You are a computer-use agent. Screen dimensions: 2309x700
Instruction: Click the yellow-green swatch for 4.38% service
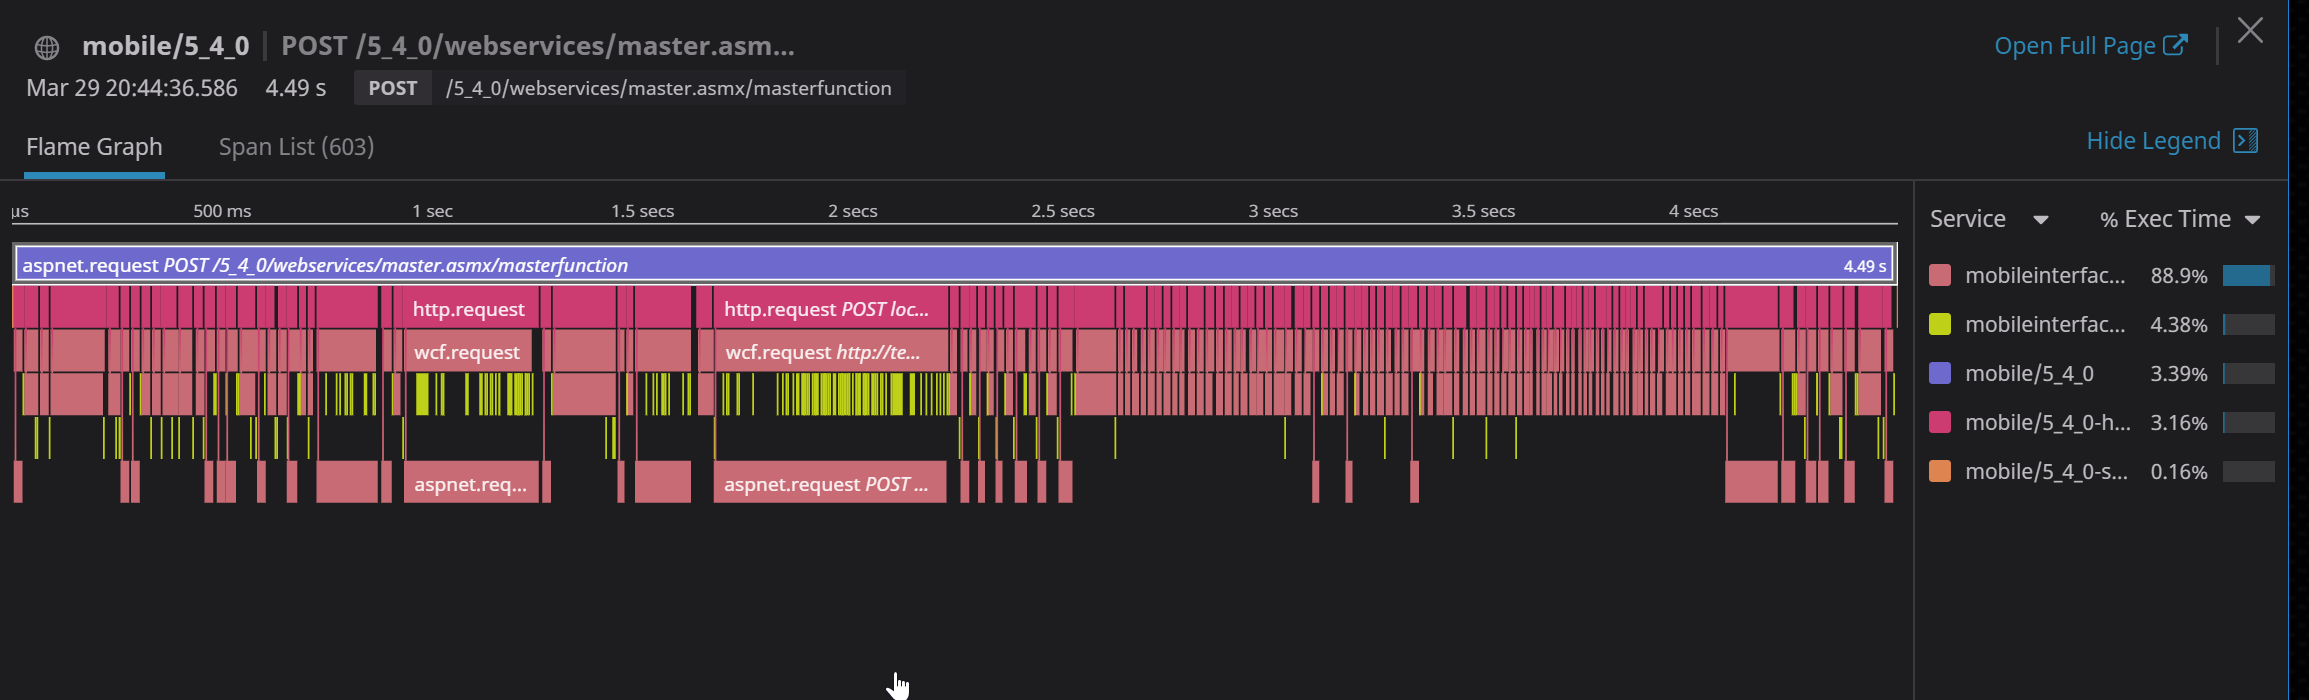click(1940, 324)
